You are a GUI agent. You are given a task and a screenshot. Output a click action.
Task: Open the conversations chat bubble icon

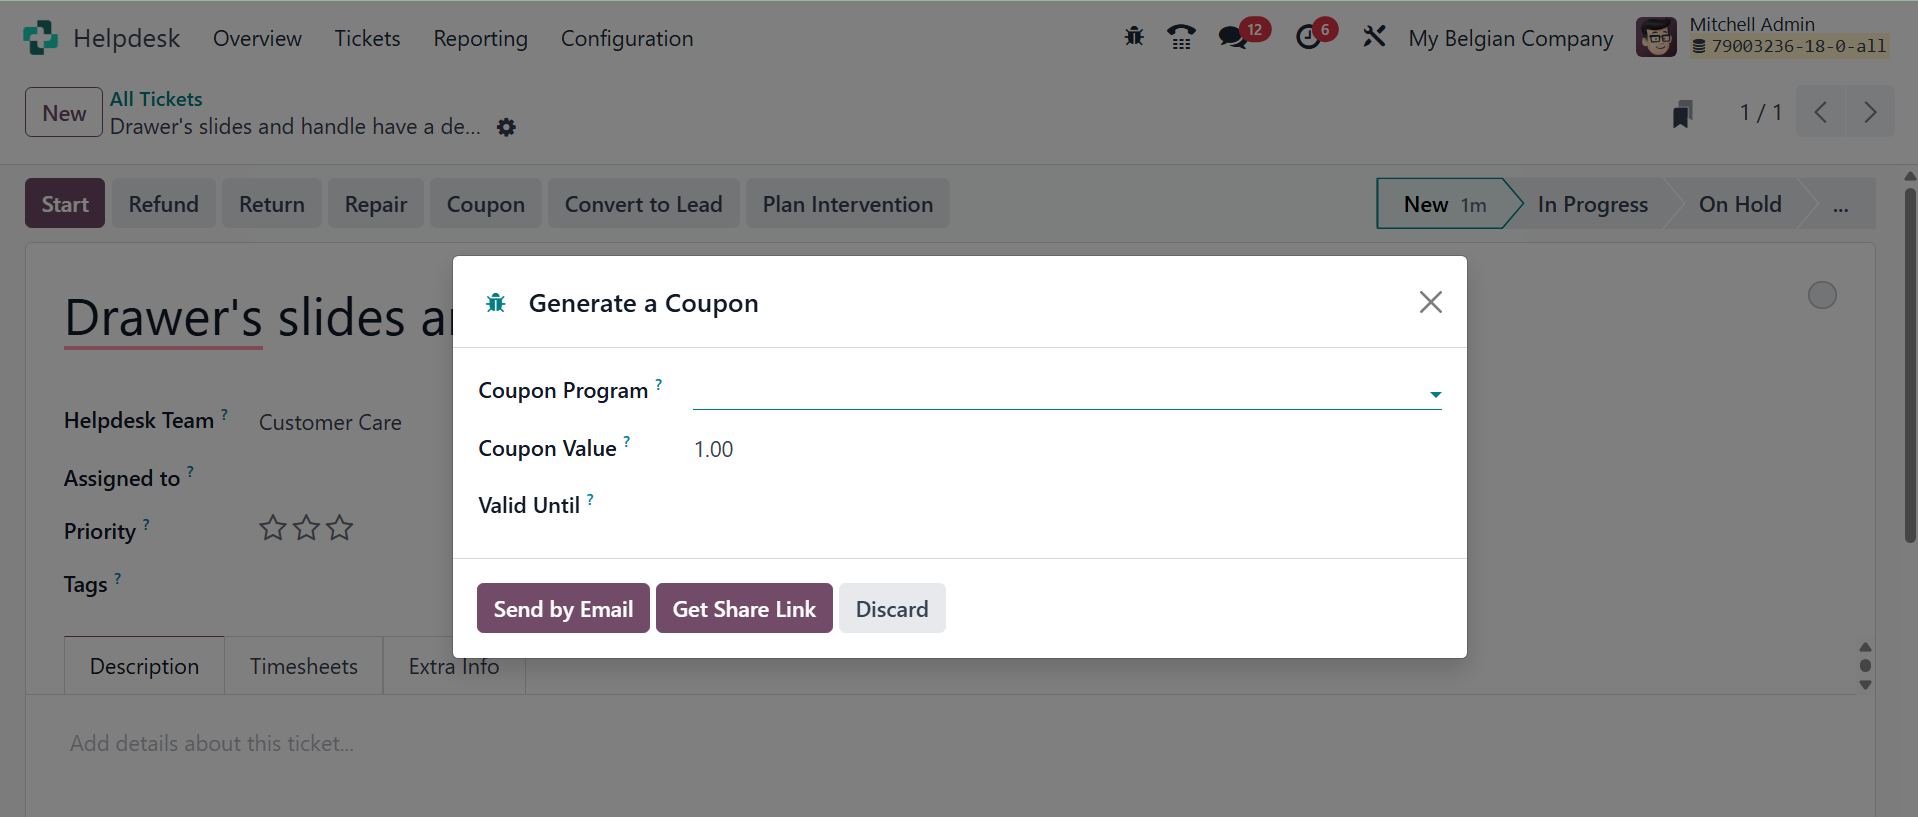(1232, 38)
